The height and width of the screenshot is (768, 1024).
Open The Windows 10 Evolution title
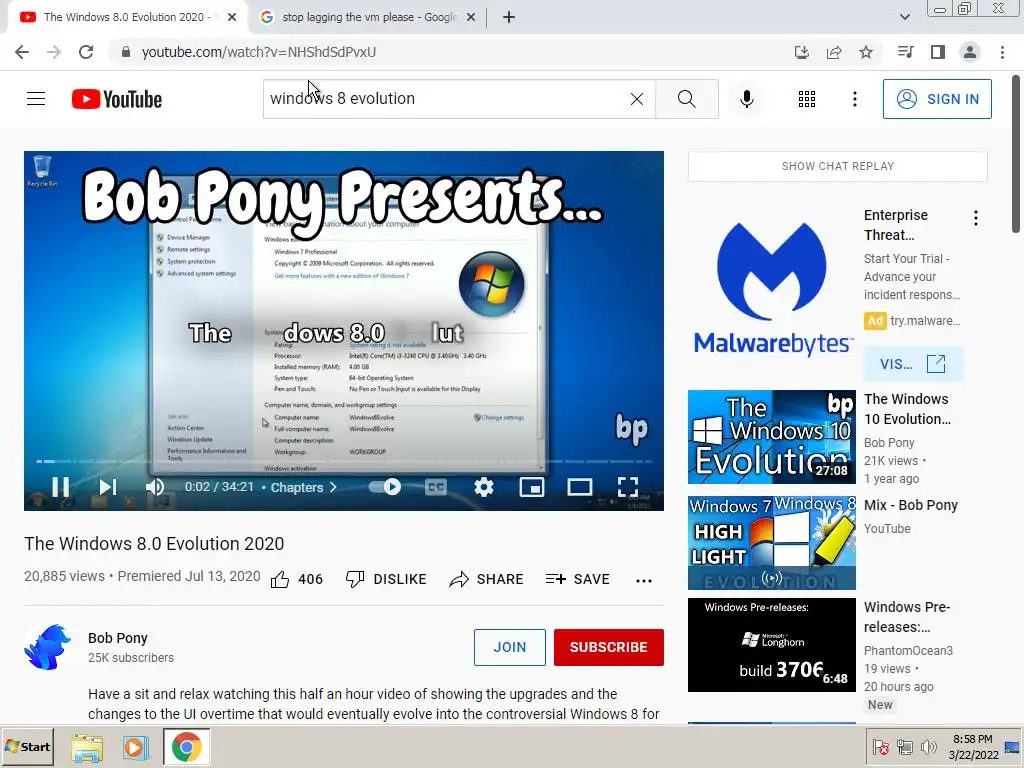click(x=907, y=409)
